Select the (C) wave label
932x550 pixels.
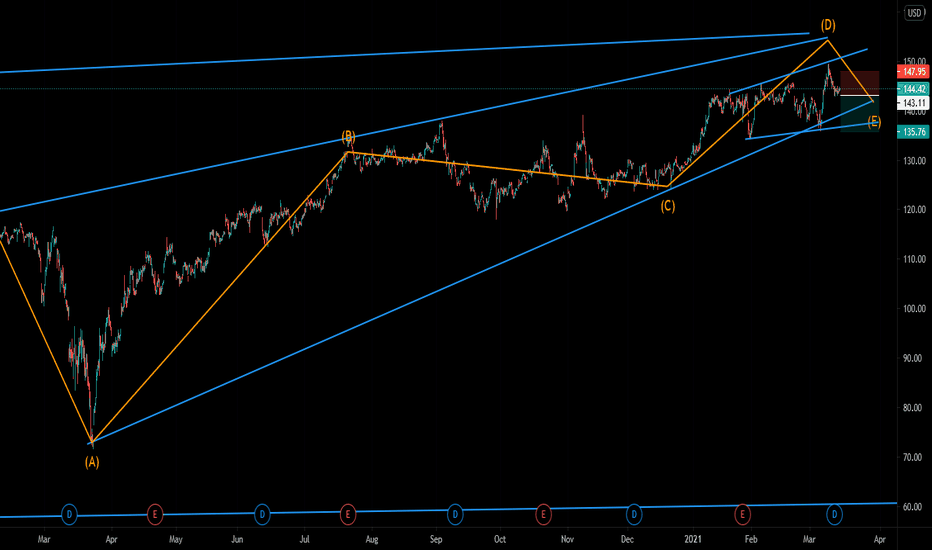click(x=668, y=206)
